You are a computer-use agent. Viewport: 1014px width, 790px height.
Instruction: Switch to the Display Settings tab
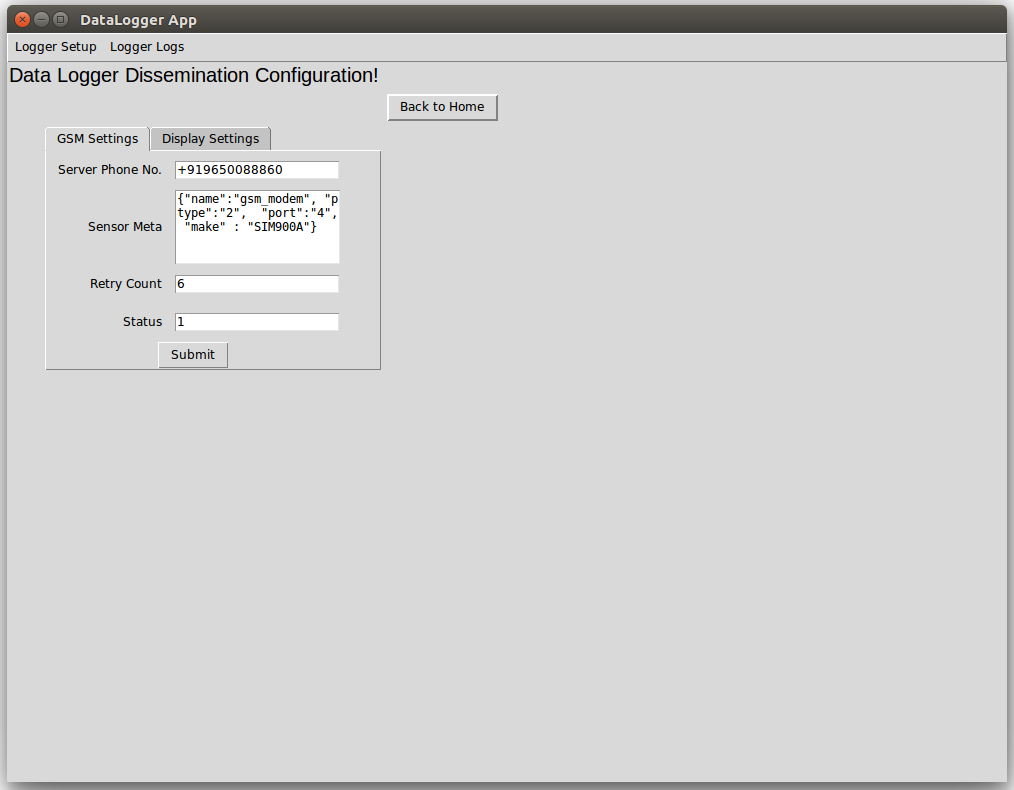click(210, 139)
